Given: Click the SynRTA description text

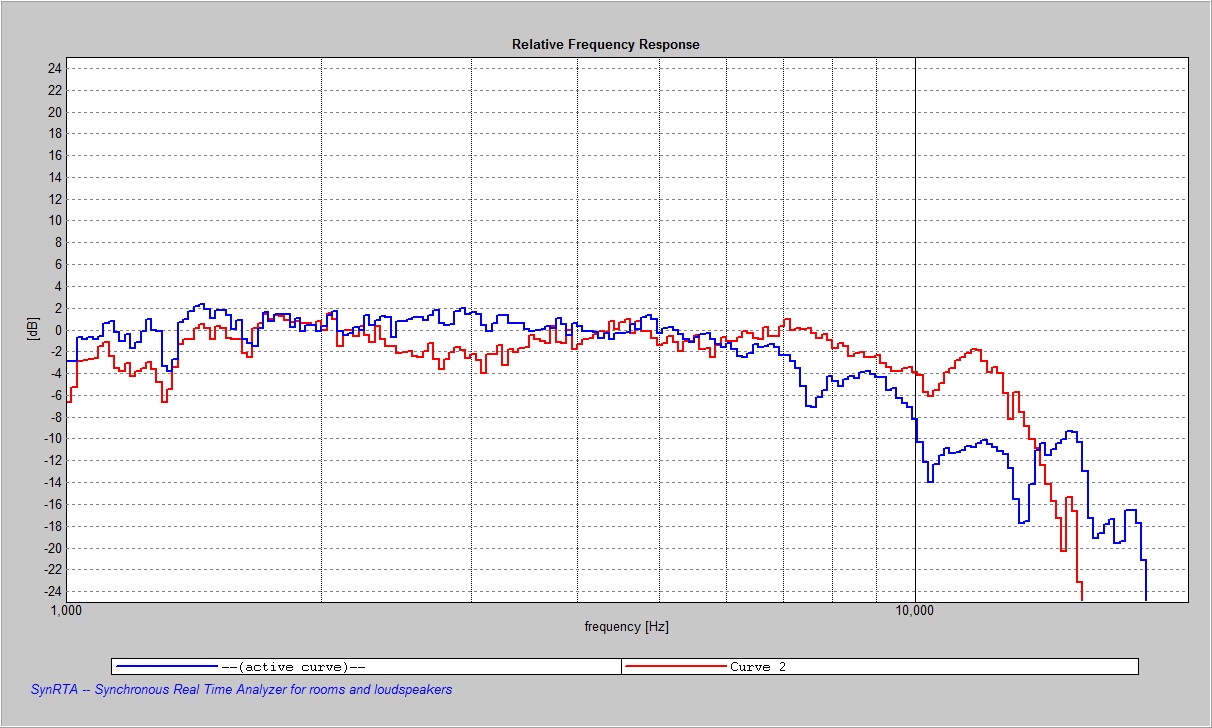Looking at the screenshot, I should point(242,690).
